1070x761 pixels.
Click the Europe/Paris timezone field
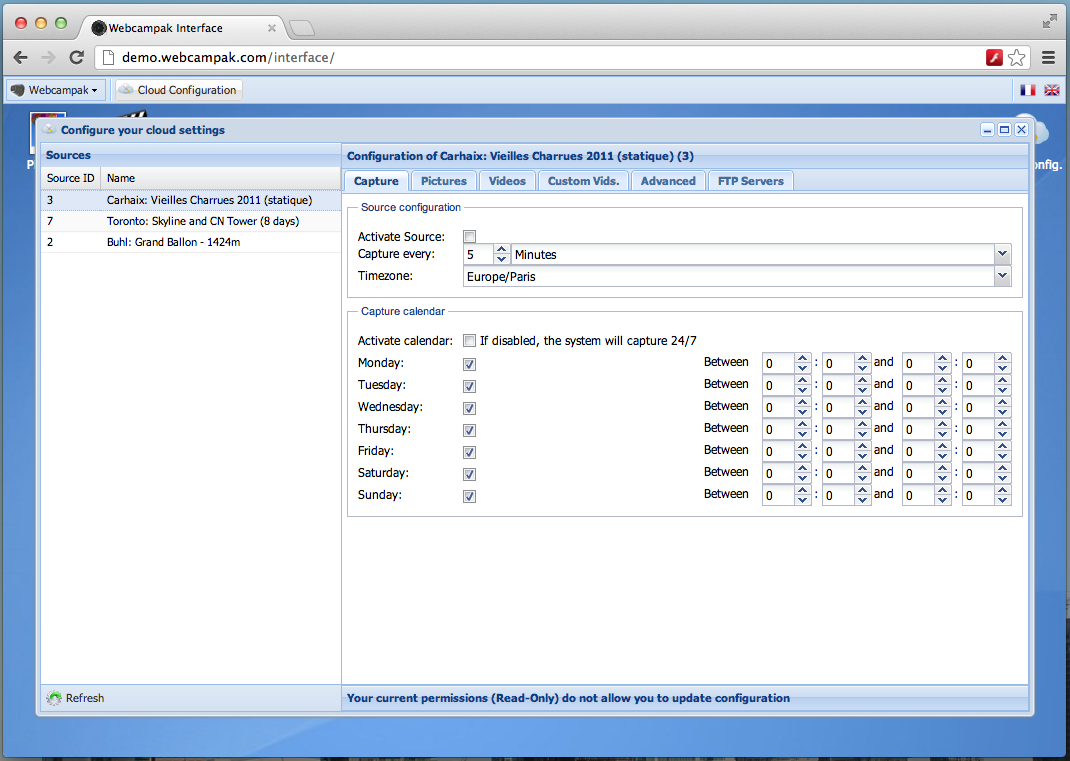[729, 276]
